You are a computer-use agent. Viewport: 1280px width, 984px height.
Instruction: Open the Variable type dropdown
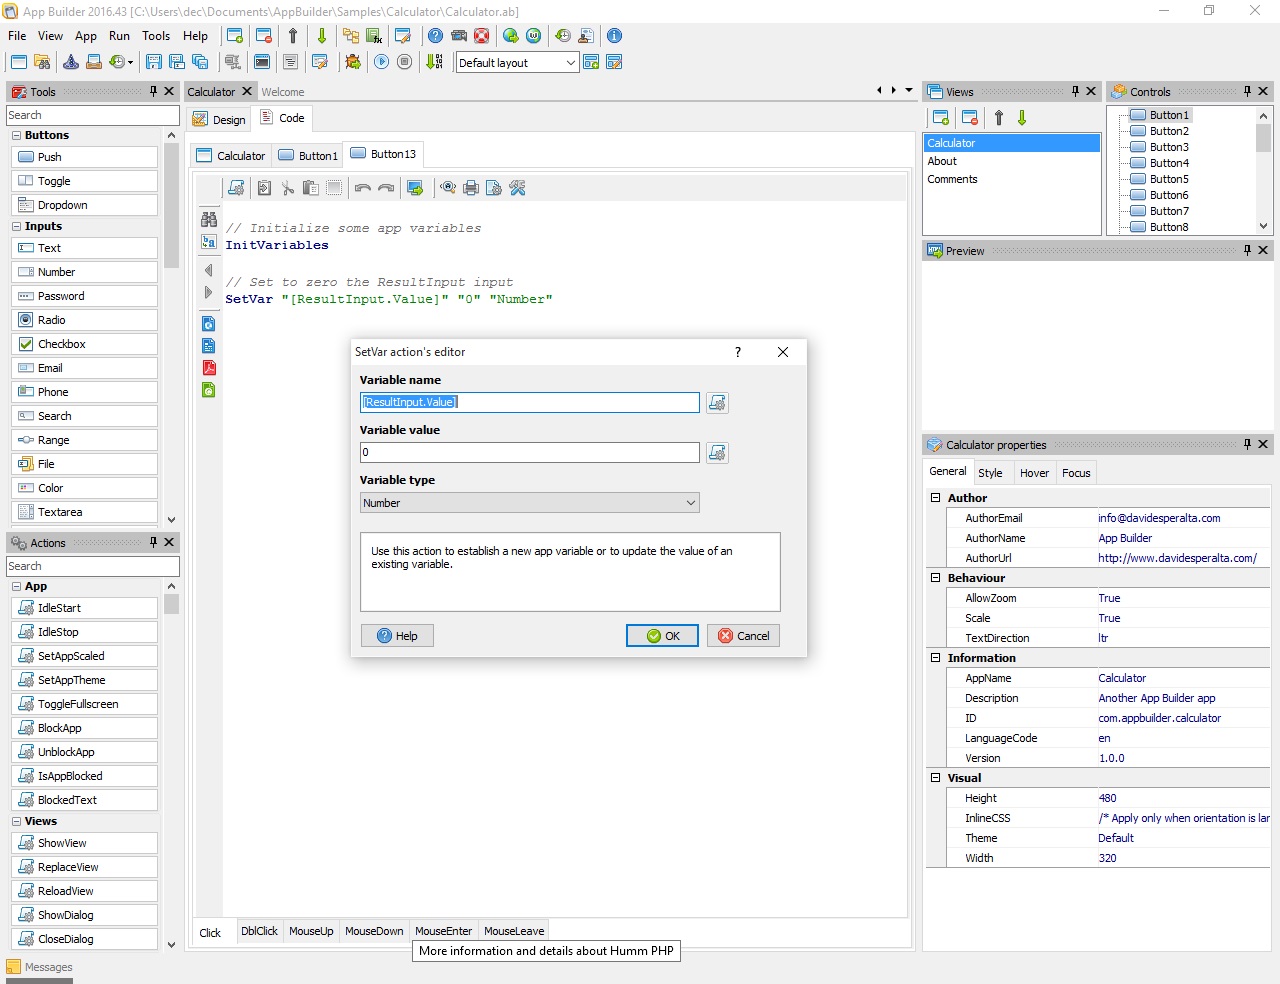[x=530, y=503]
